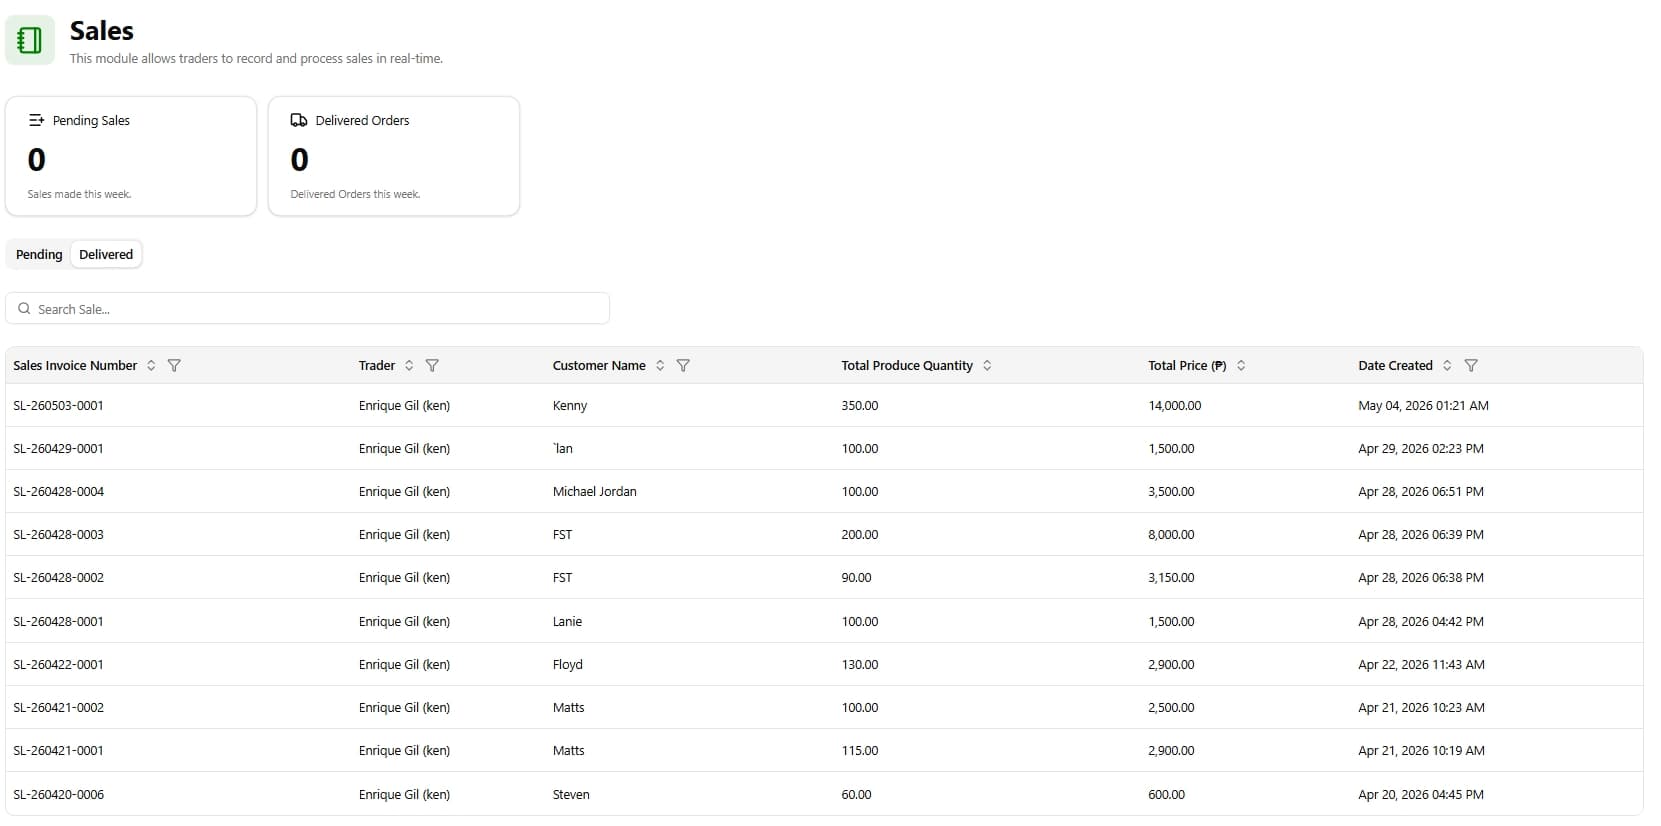Sort by Customer Name arrows

tap(660, 365)
